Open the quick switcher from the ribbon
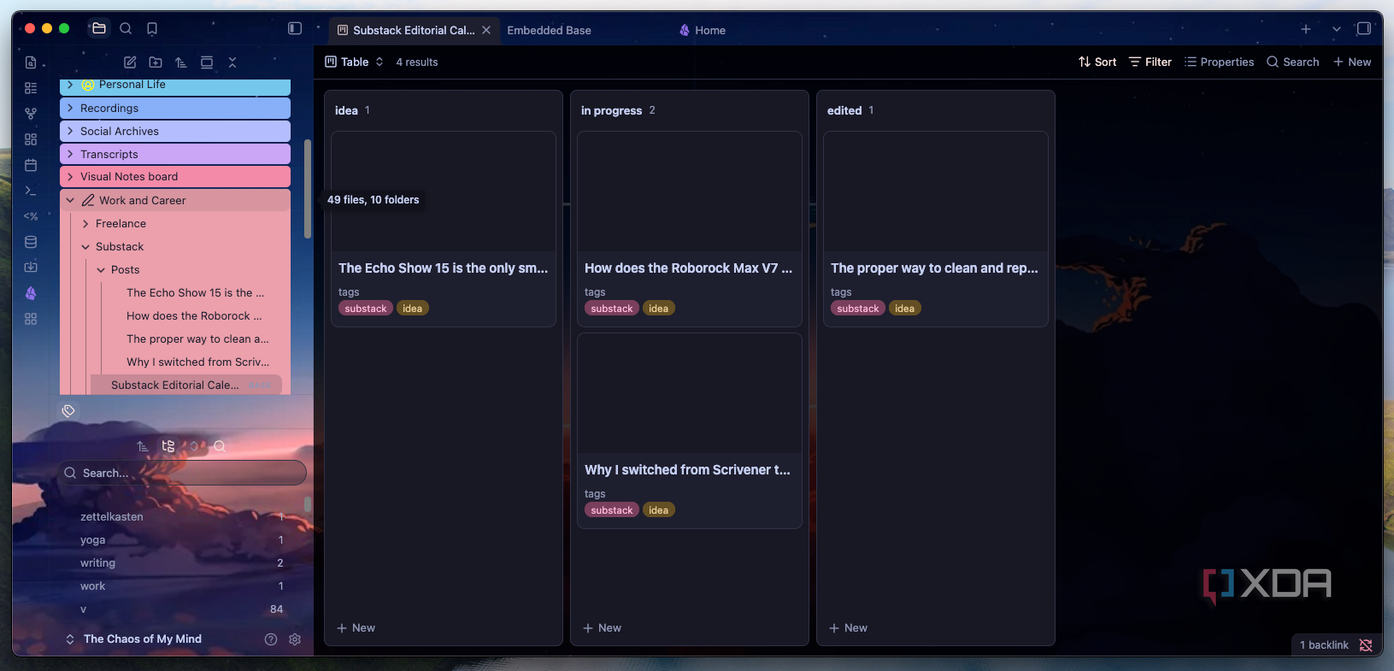 [x=31, y=62]
